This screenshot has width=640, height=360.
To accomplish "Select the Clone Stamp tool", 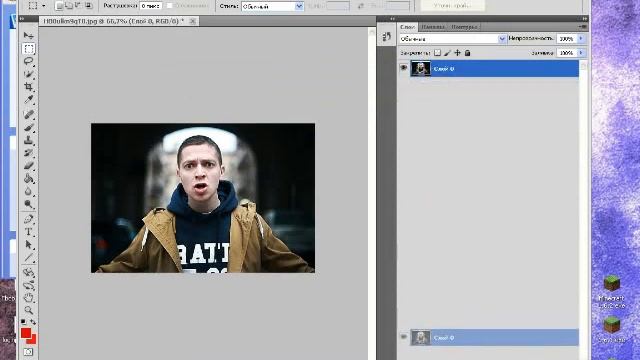I will [28, 140].
